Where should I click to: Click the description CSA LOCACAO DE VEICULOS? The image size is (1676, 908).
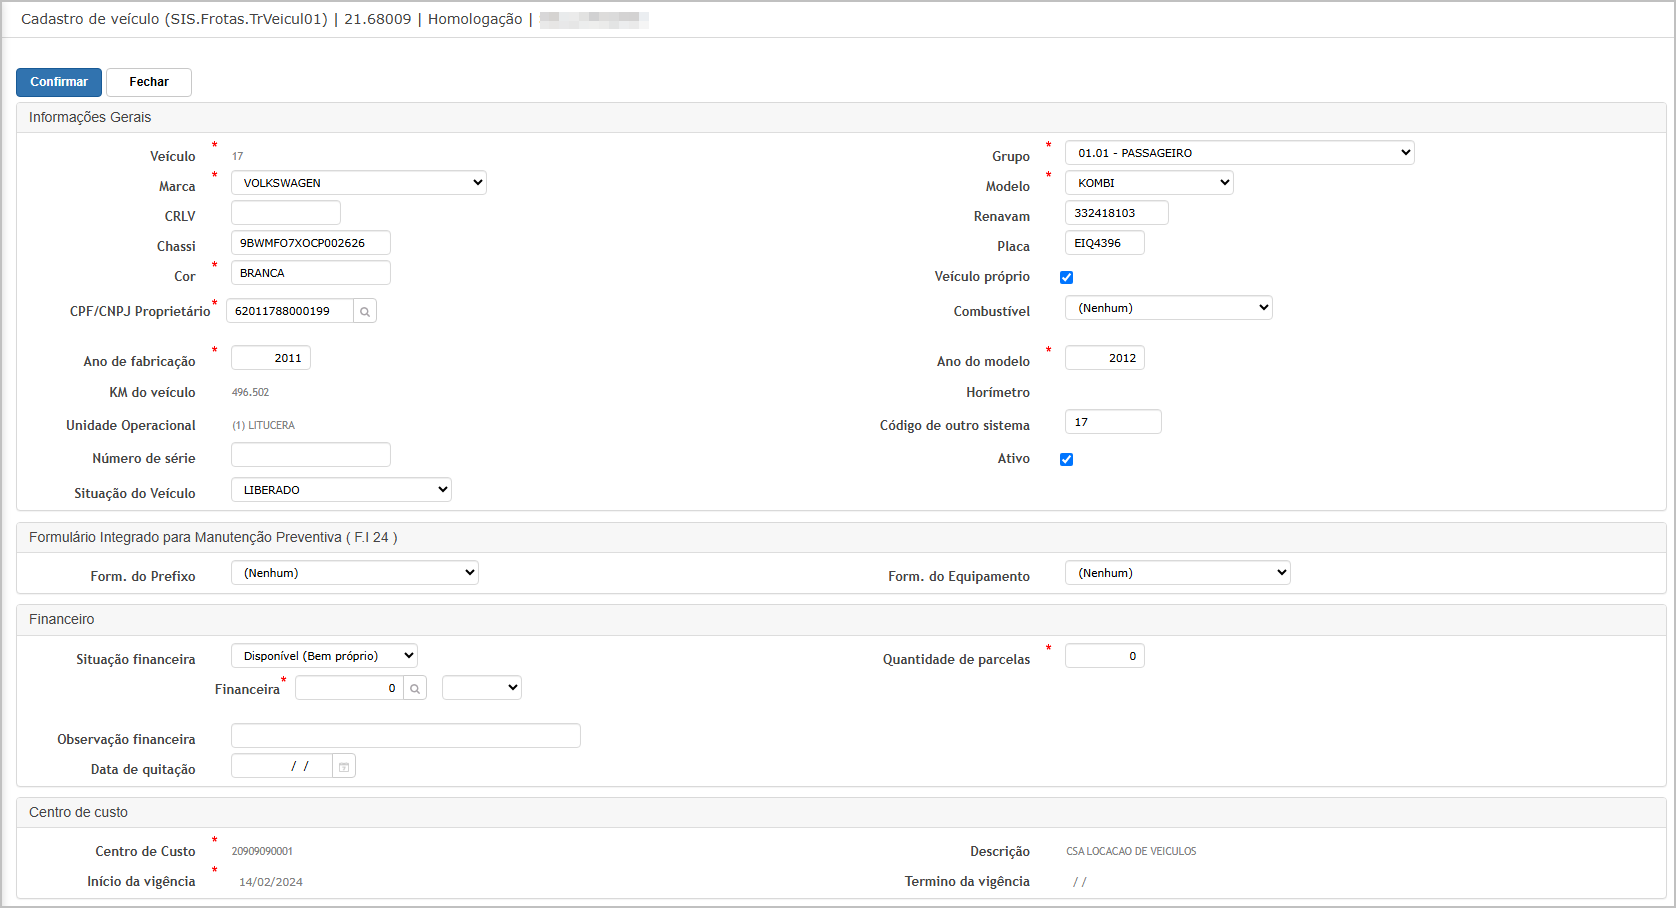point(1131,852)
